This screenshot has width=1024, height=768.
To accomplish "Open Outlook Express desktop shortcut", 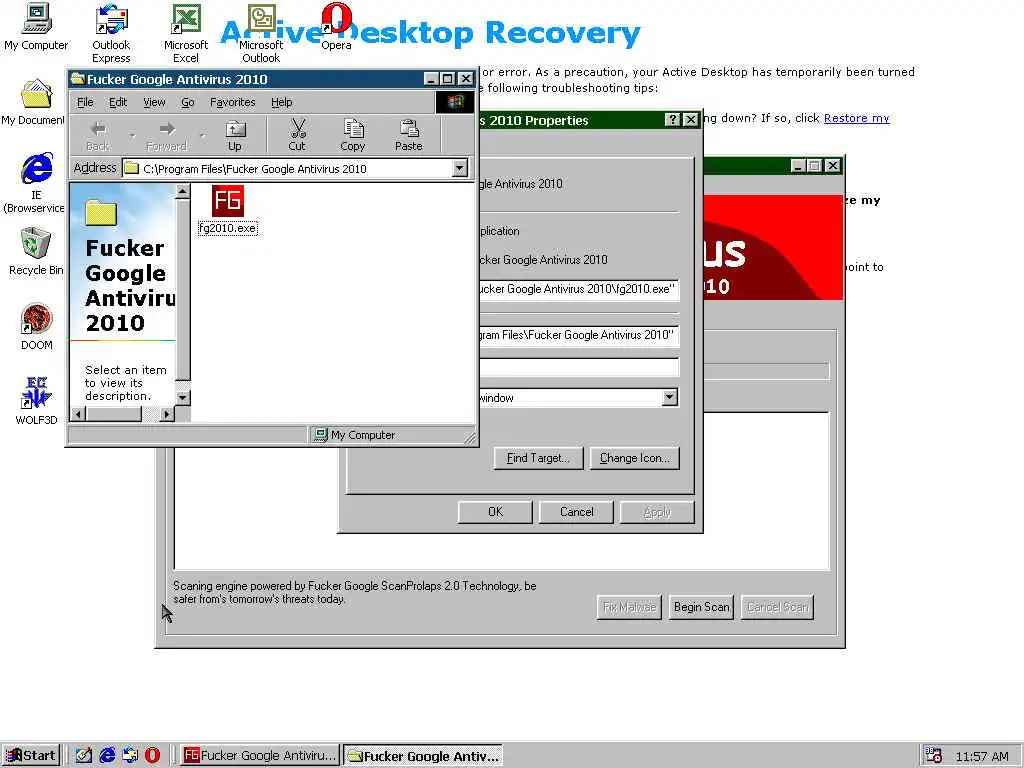I will click(111, 33).
